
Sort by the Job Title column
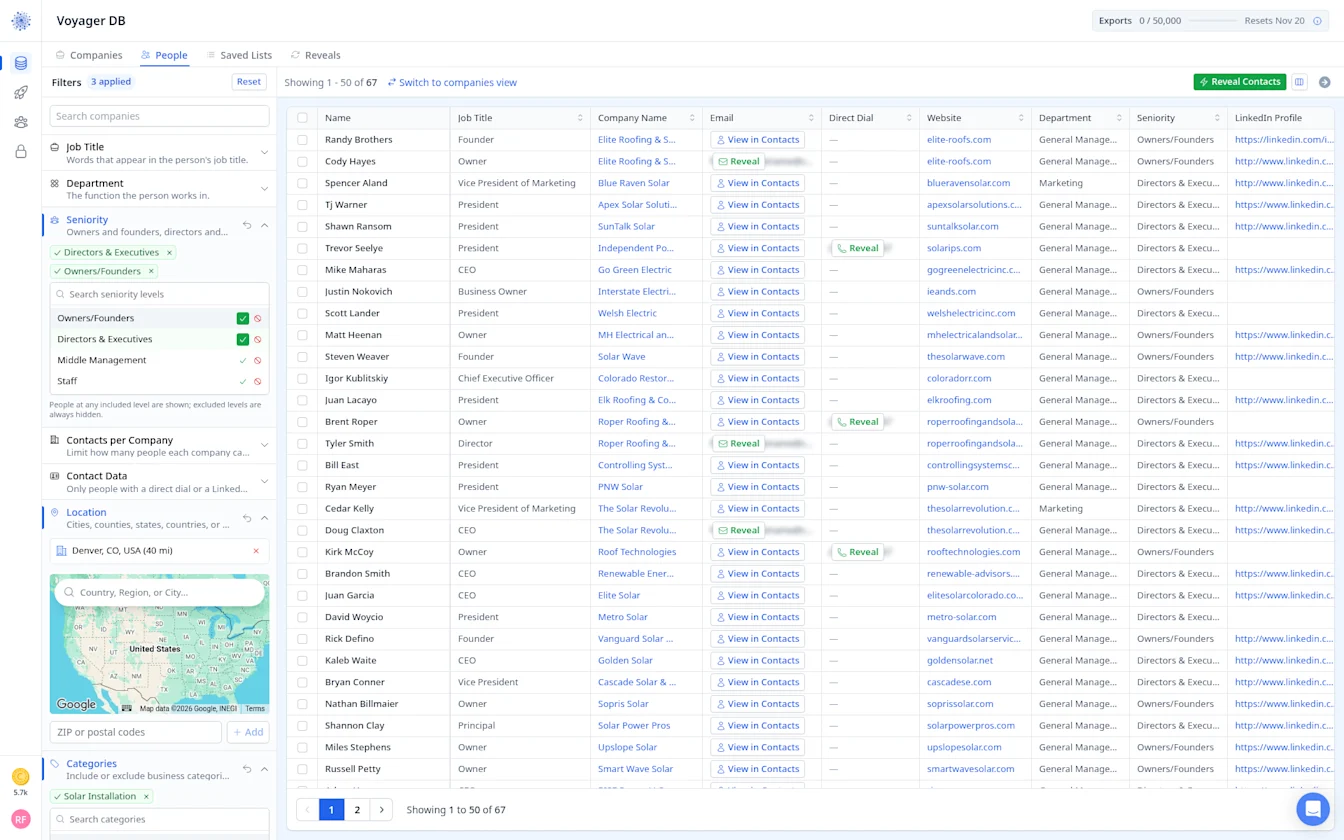coord(580,118)
